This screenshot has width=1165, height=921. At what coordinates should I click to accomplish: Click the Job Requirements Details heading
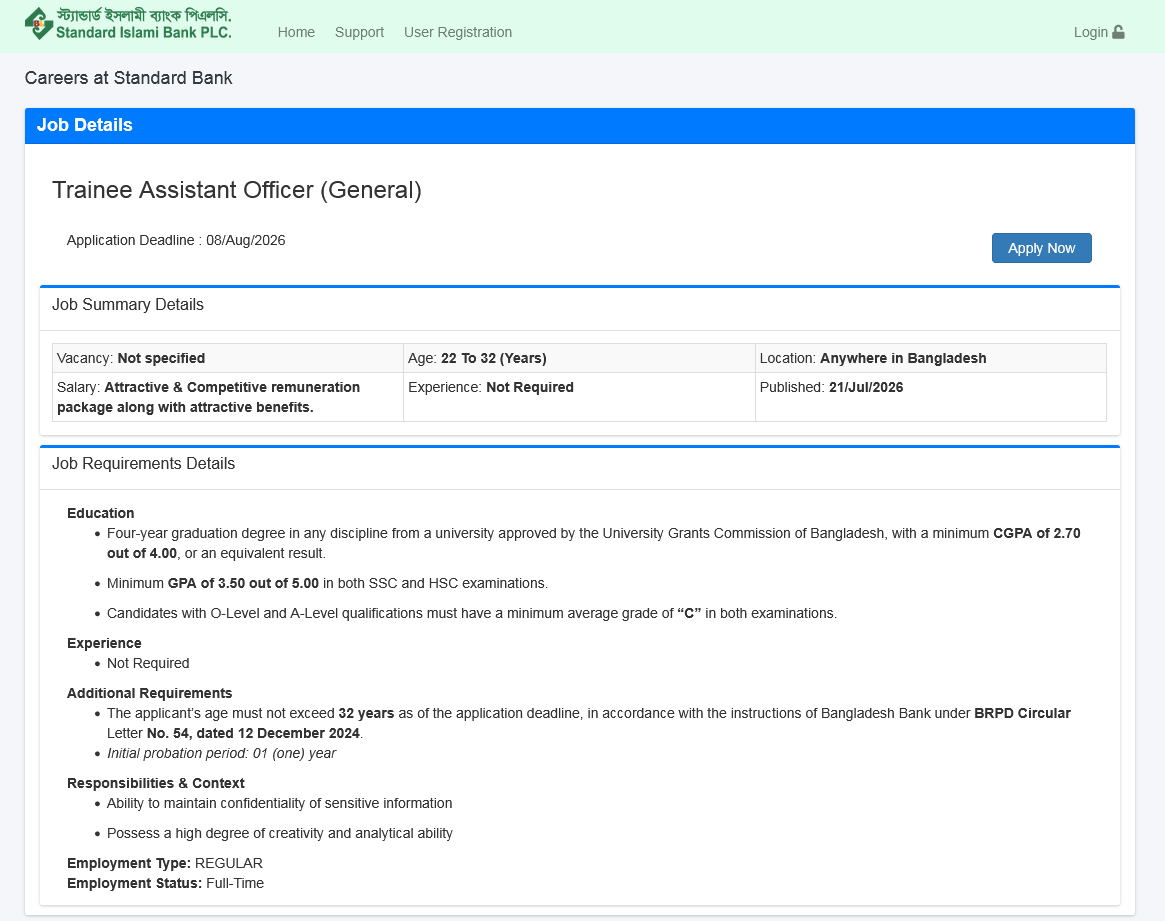(x=143, y=463)
